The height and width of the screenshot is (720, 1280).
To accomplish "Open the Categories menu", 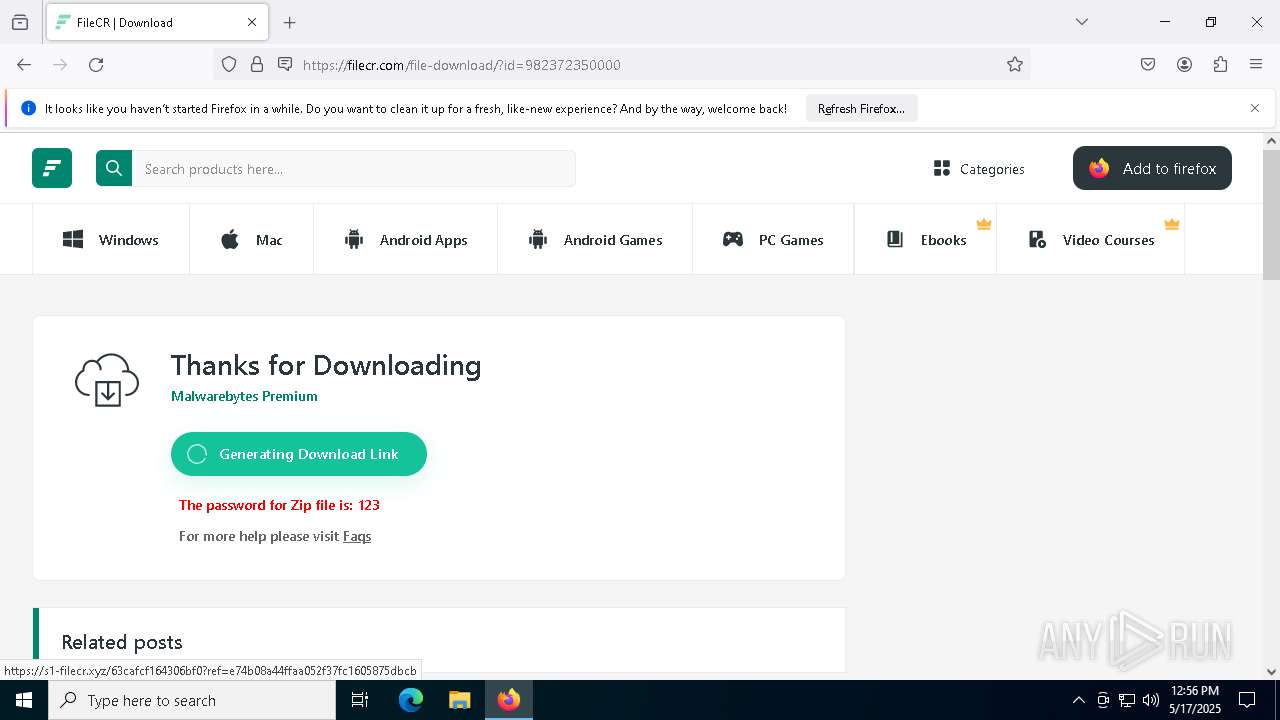I will click(979, 169).
